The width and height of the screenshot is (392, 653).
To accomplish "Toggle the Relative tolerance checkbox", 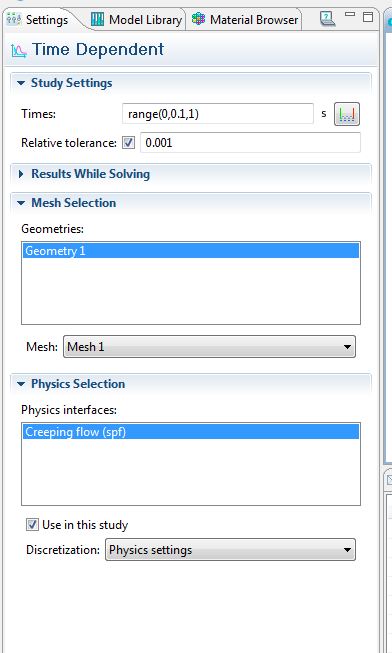I will click(x=128, y=143).
